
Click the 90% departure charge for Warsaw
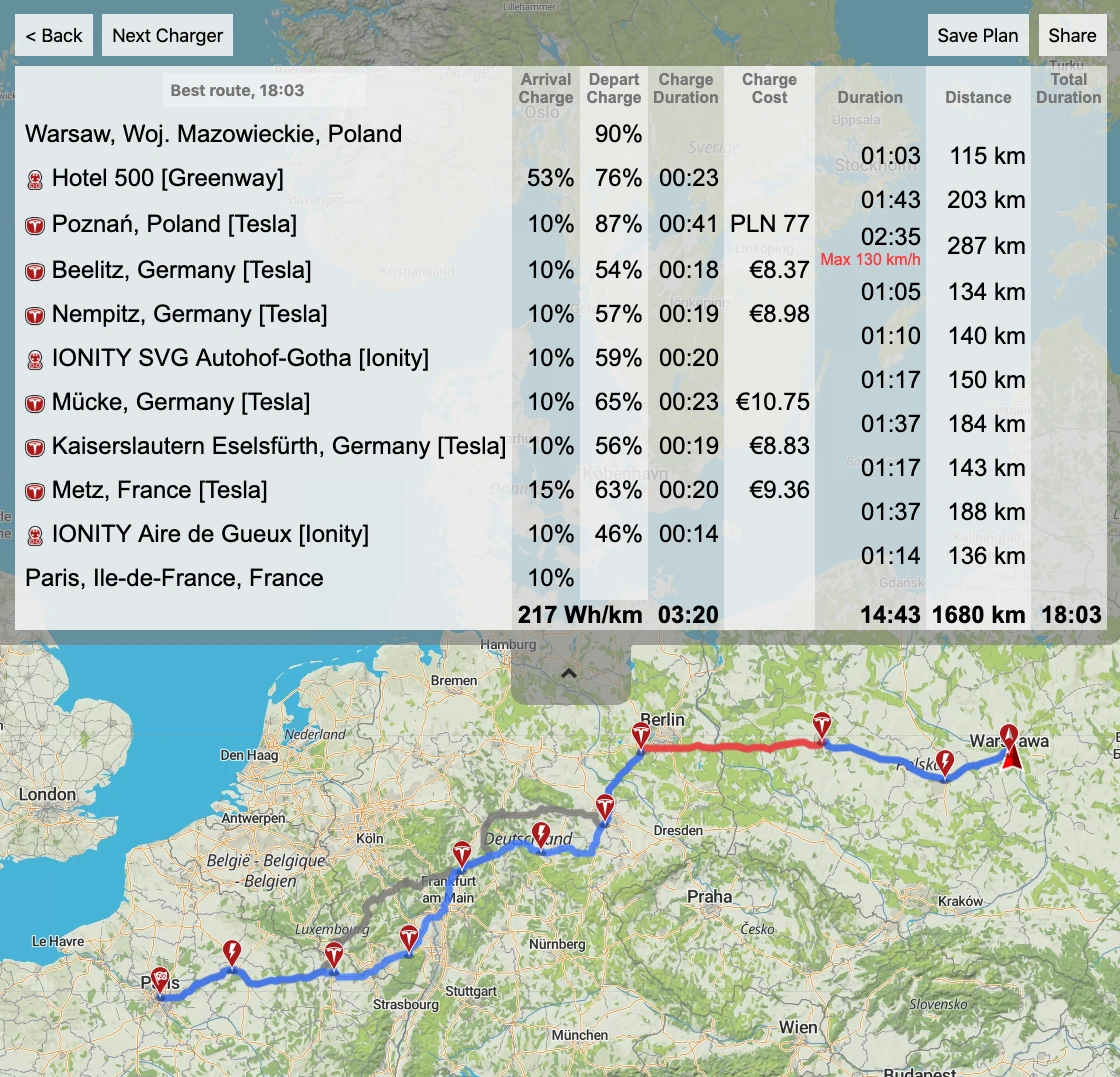(619, 134)
